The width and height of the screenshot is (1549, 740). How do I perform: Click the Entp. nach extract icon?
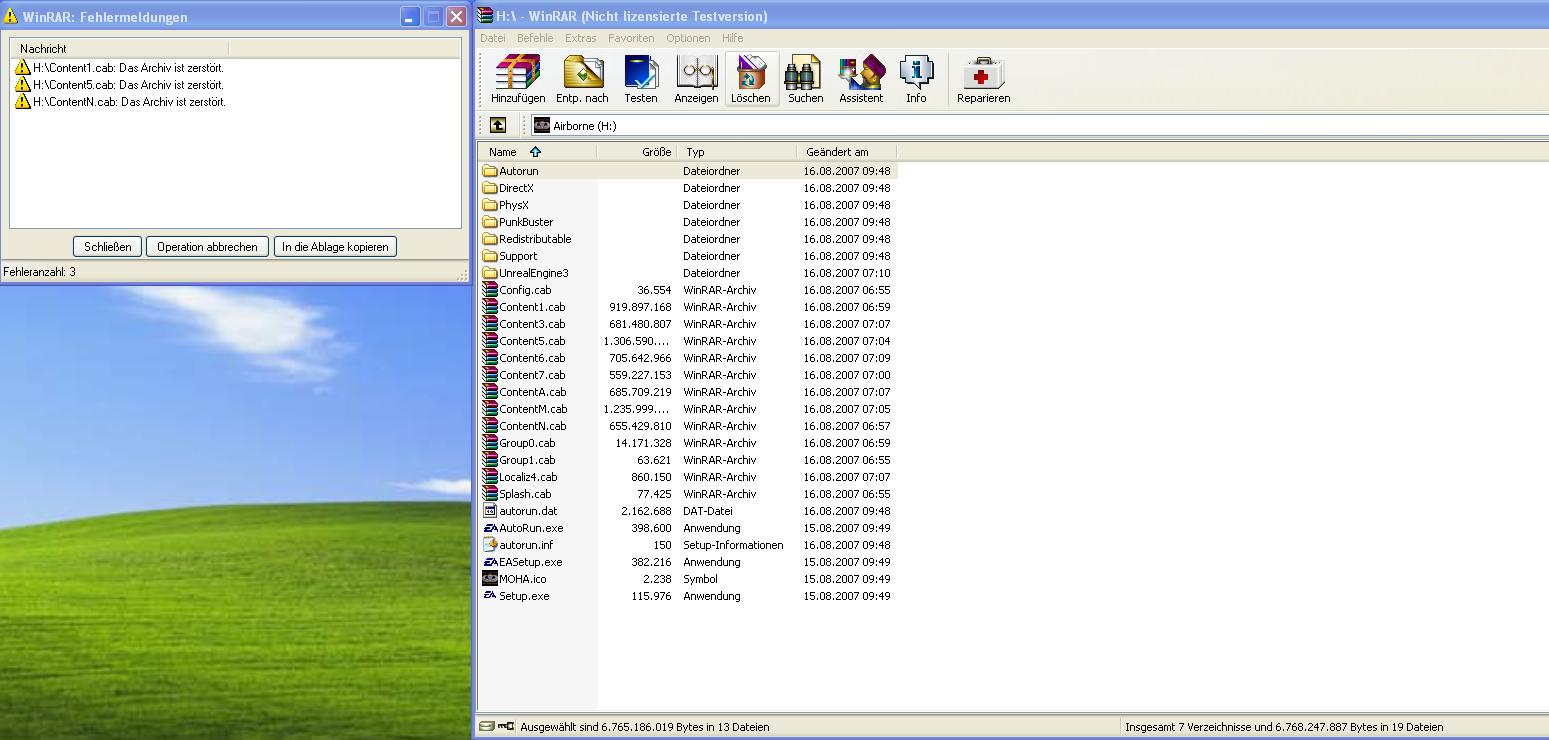click(x=582, y=79)
